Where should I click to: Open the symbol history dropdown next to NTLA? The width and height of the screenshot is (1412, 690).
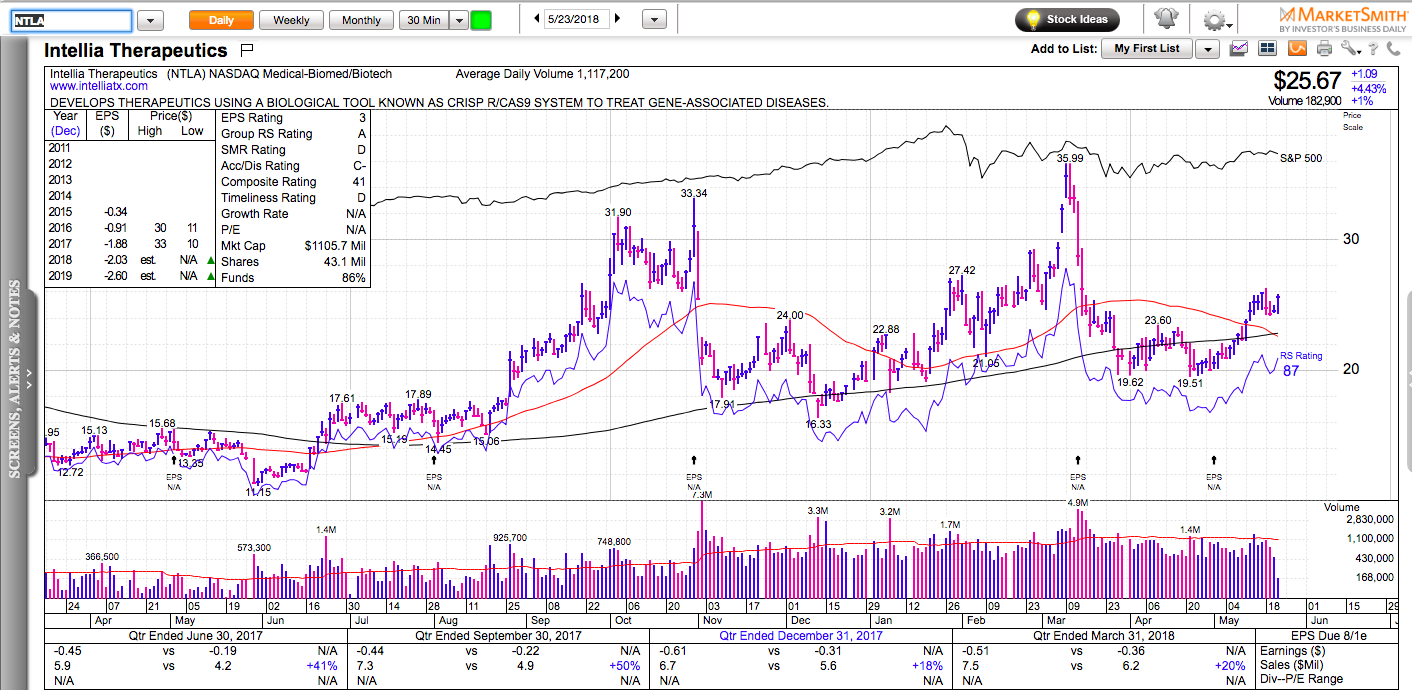coord(150,20)
